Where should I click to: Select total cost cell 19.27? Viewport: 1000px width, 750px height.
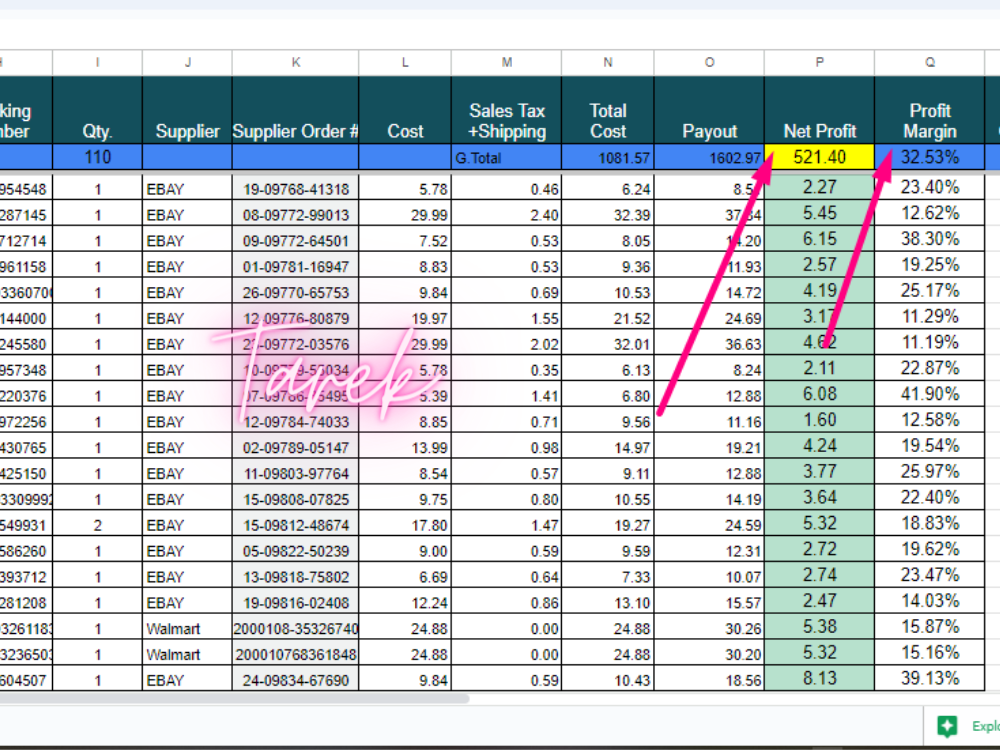click(x=608, y=525)
